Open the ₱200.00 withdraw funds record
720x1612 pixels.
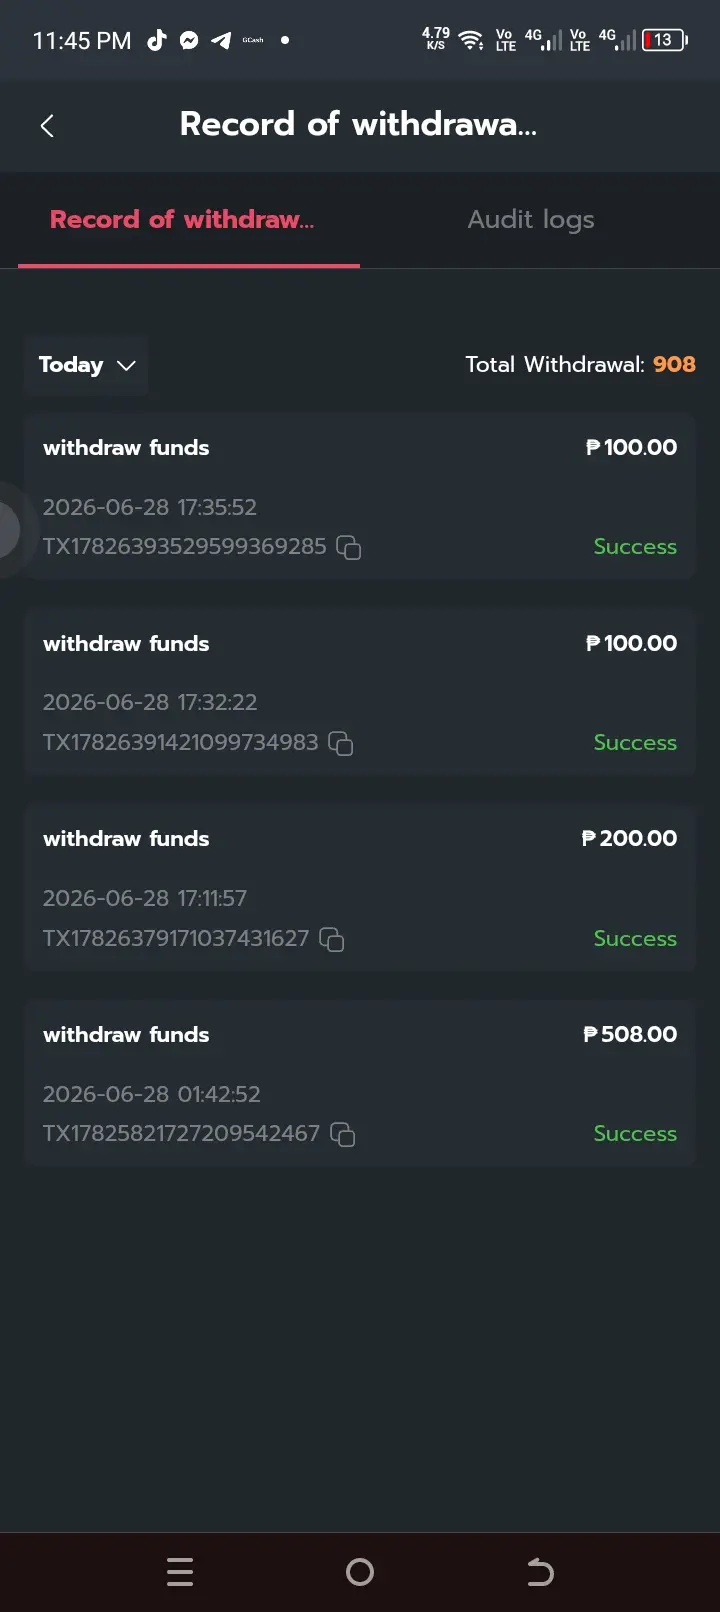click(360, 887)
